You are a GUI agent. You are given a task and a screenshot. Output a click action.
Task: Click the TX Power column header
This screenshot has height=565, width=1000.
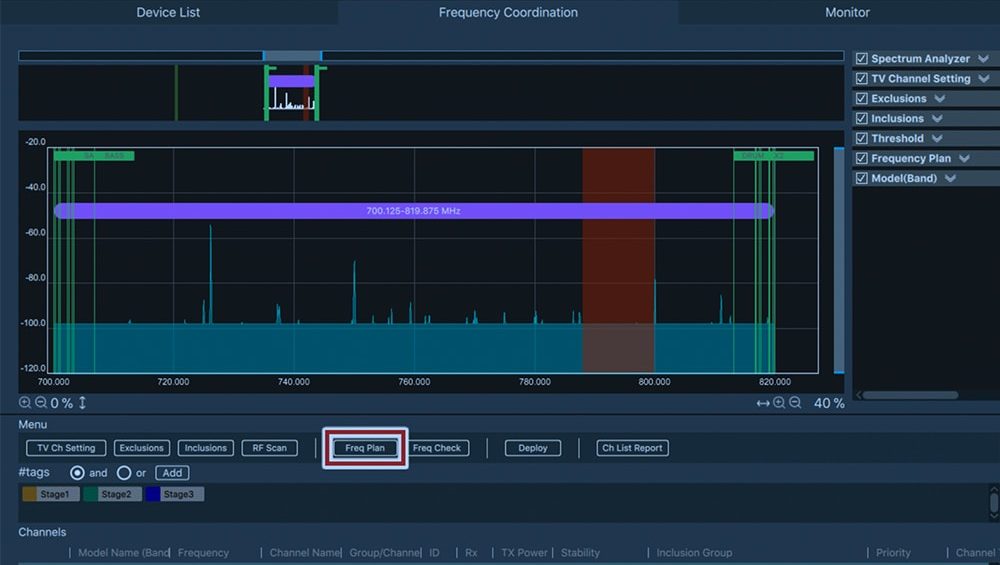coord(524,552)
